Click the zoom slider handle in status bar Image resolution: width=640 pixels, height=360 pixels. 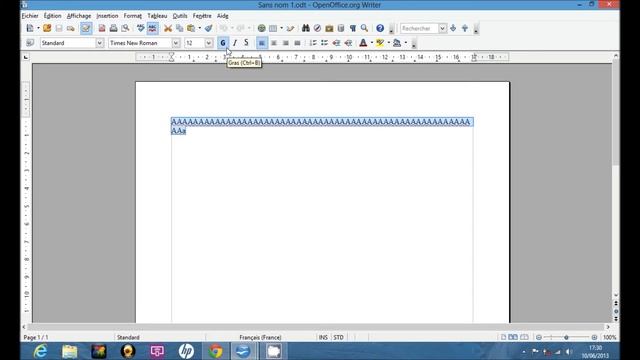pos(566,338)
